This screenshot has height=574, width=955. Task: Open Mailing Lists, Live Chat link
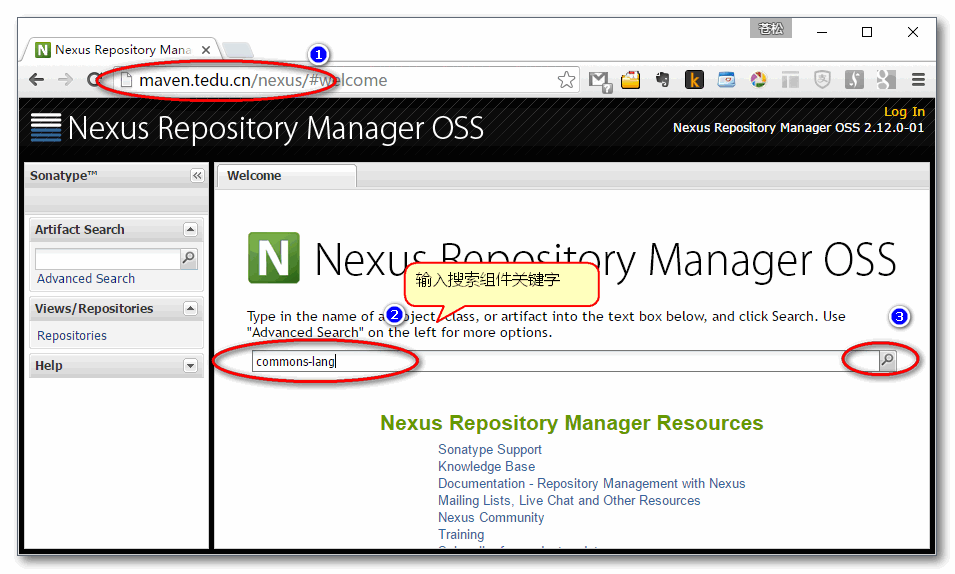click(569, 501)
